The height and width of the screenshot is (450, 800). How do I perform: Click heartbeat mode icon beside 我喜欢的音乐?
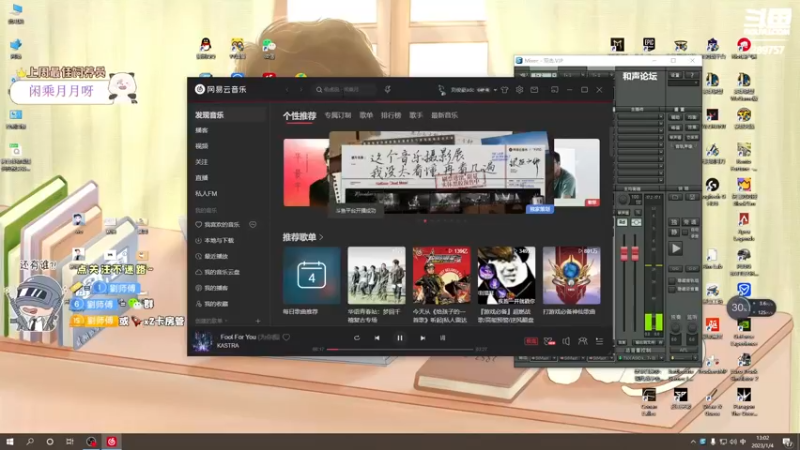(253, 224)
